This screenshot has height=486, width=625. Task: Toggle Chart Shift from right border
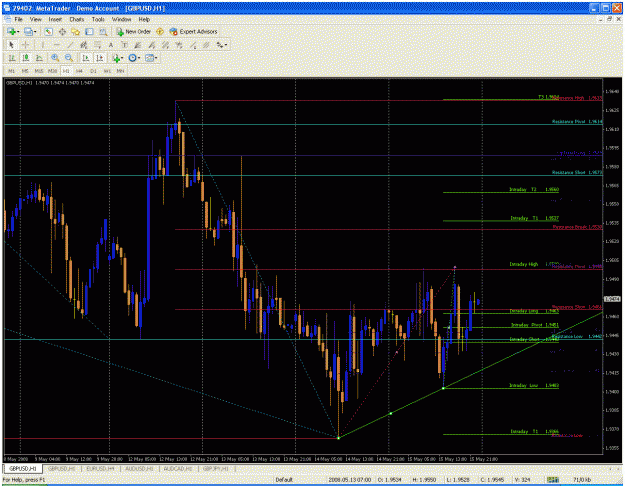coord(100,58)
